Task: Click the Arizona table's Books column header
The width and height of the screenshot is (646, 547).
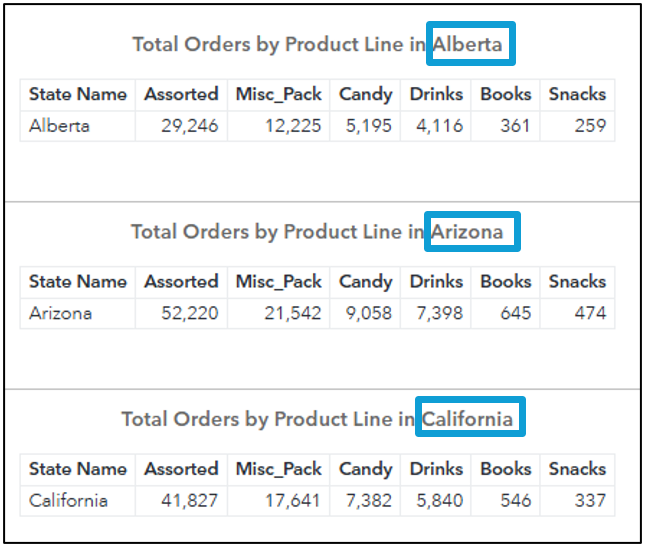Action: [x=506, y=282]
